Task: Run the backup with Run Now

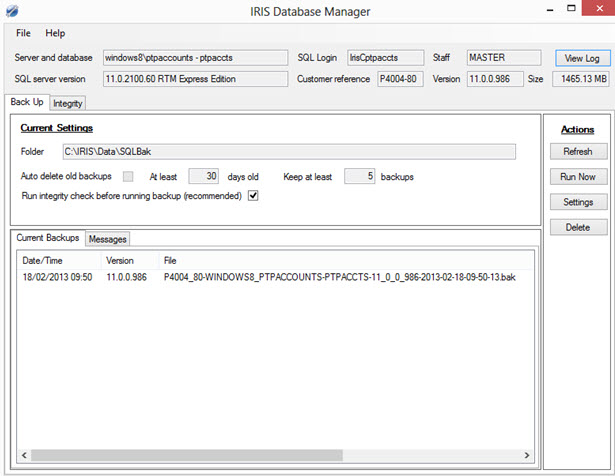Action: pyautogui.click(x=578, y=177)
